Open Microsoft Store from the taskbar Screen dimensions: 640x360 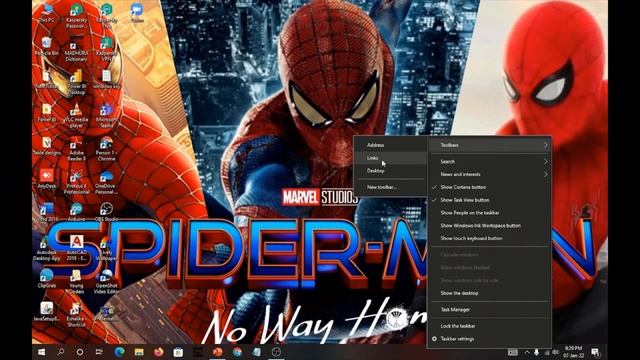[x=178, y=352]
